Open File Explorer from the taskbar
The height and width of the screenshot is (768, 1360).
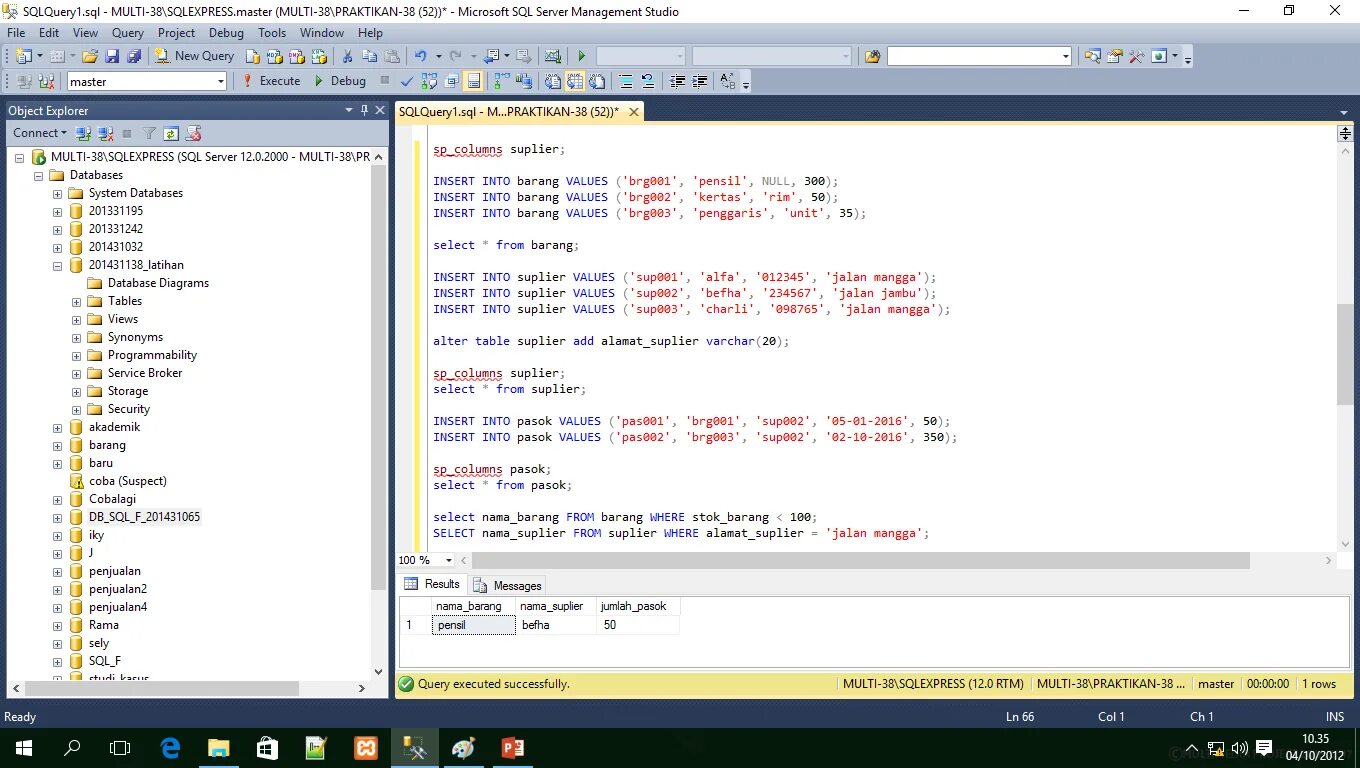[x=219, y=747]
